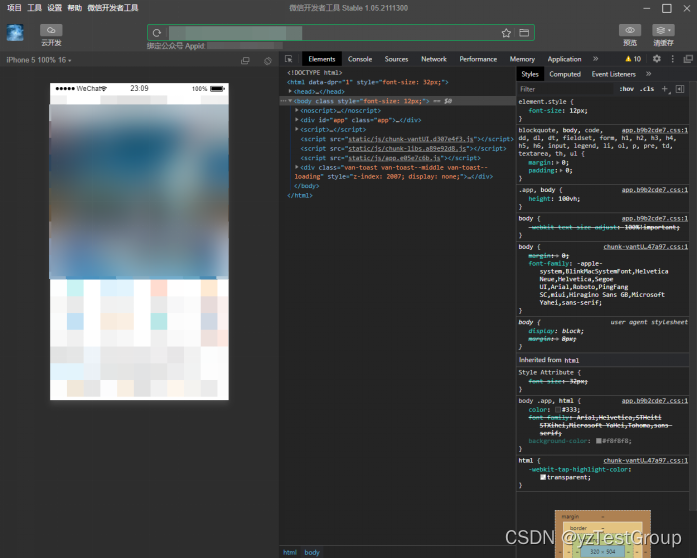Click the body breadcrumb
Viewport: 698px width, 558px height.
pos(312,552)
